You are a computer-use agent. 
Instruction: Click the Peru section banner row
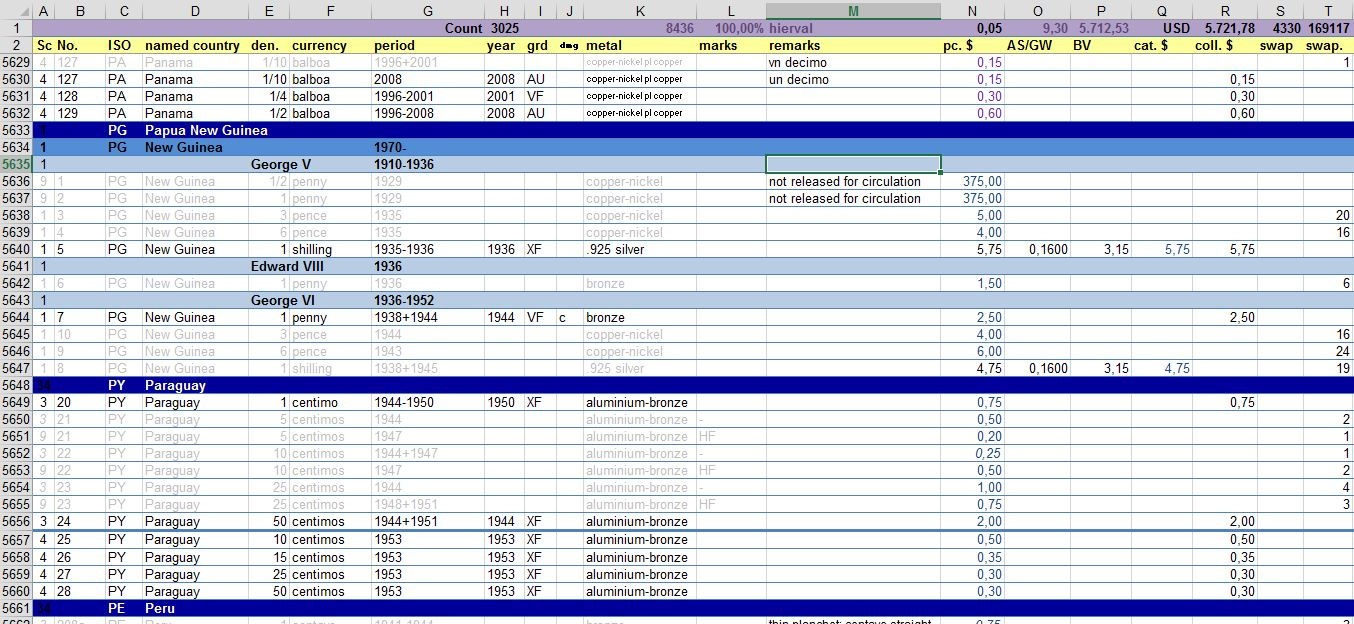point(200,608)
